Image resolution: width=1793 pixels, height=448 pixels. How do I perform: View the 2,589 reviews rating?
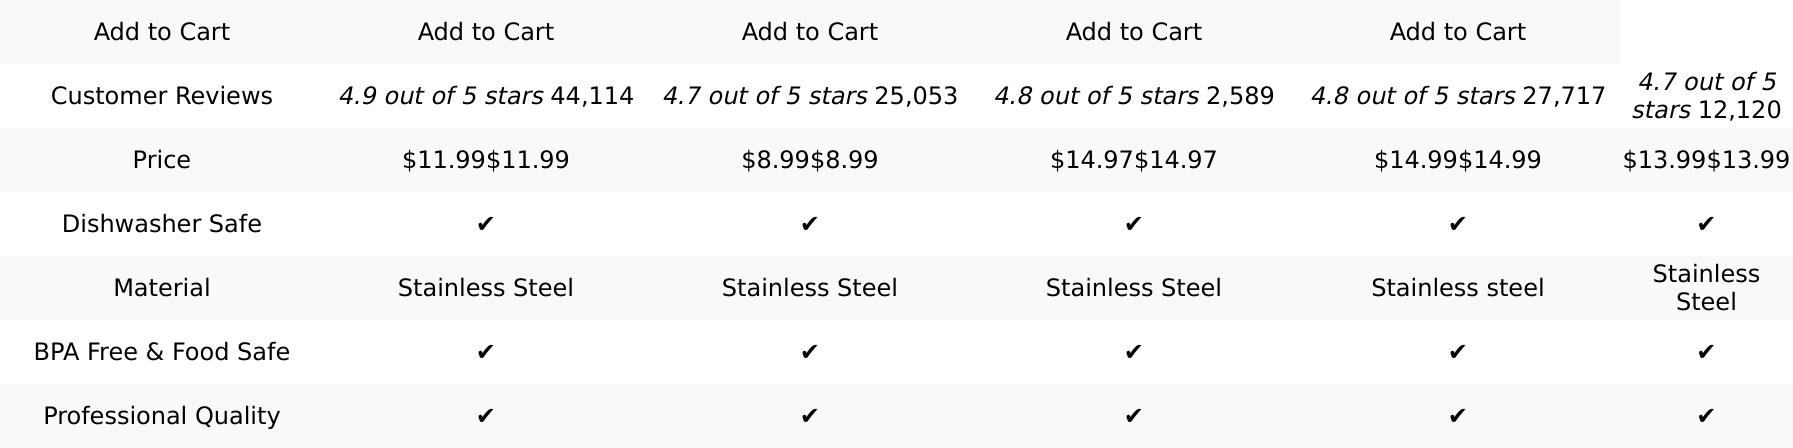(1133, 96)
